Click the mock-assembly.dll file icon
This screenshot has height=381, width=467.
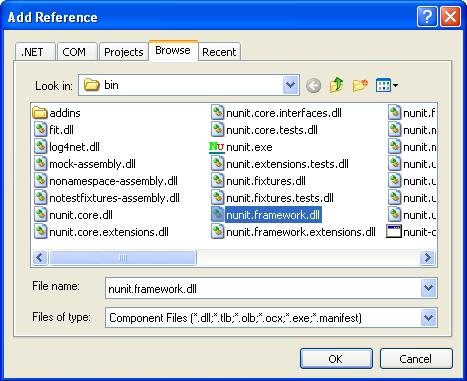click(x=41, y=163)
